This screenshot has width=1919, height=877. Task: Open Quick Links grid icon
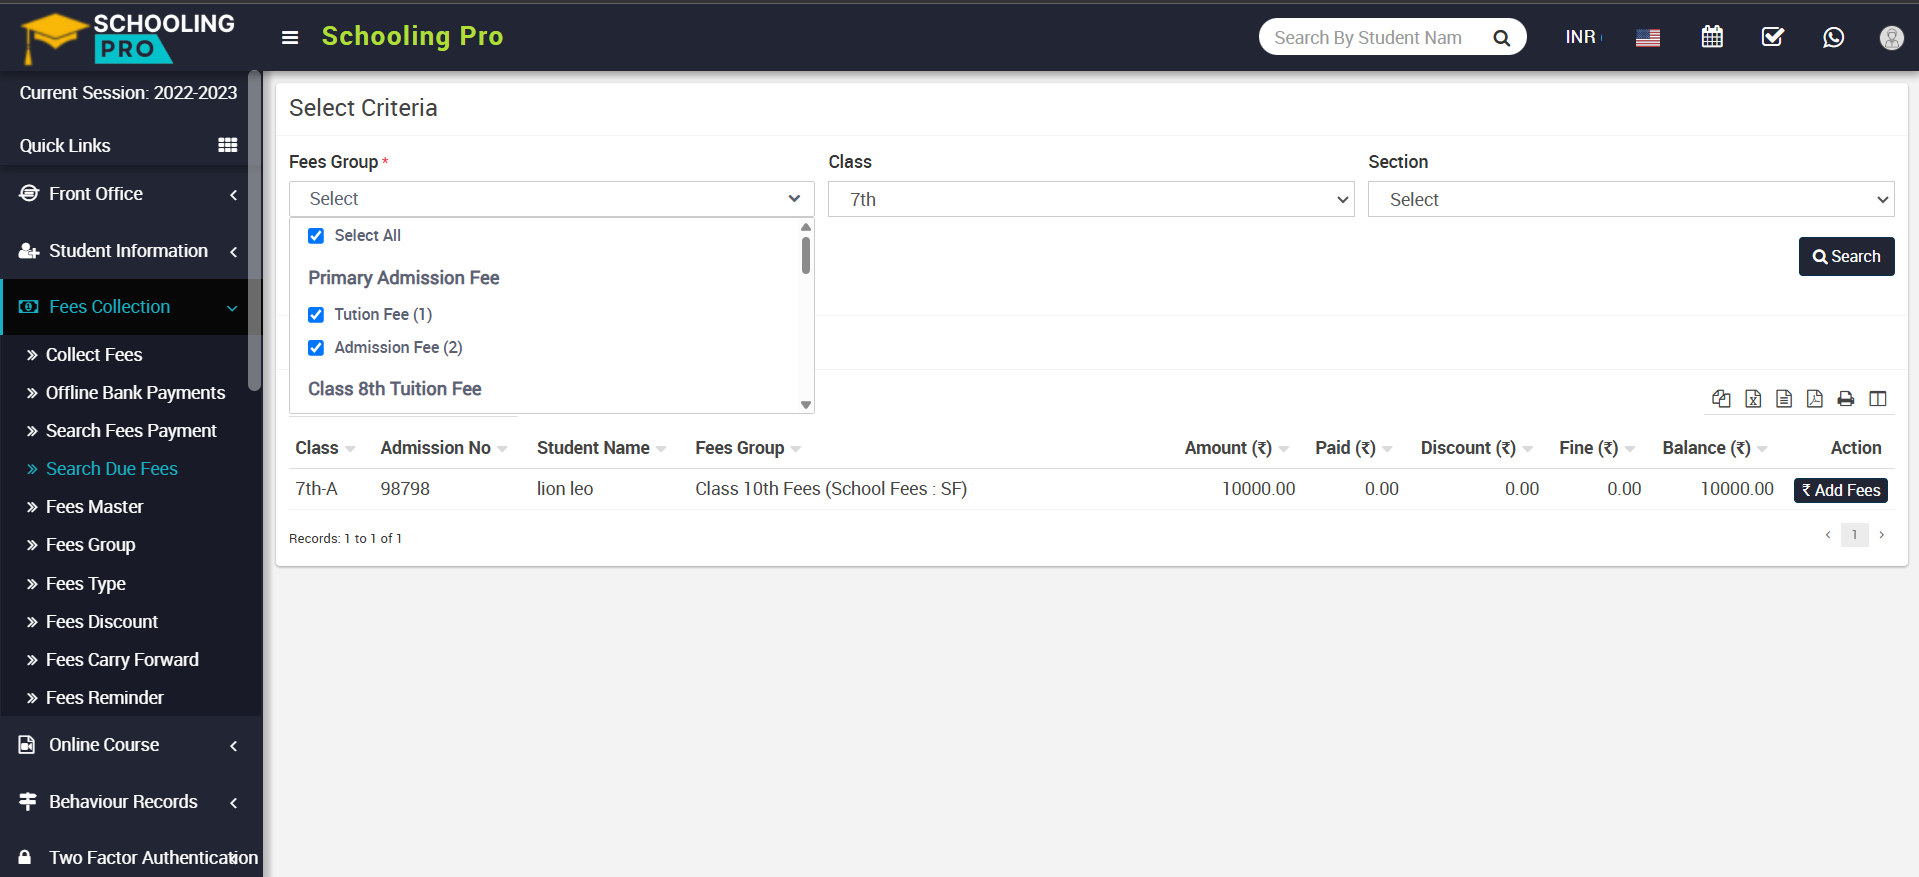tap(228, 145)
